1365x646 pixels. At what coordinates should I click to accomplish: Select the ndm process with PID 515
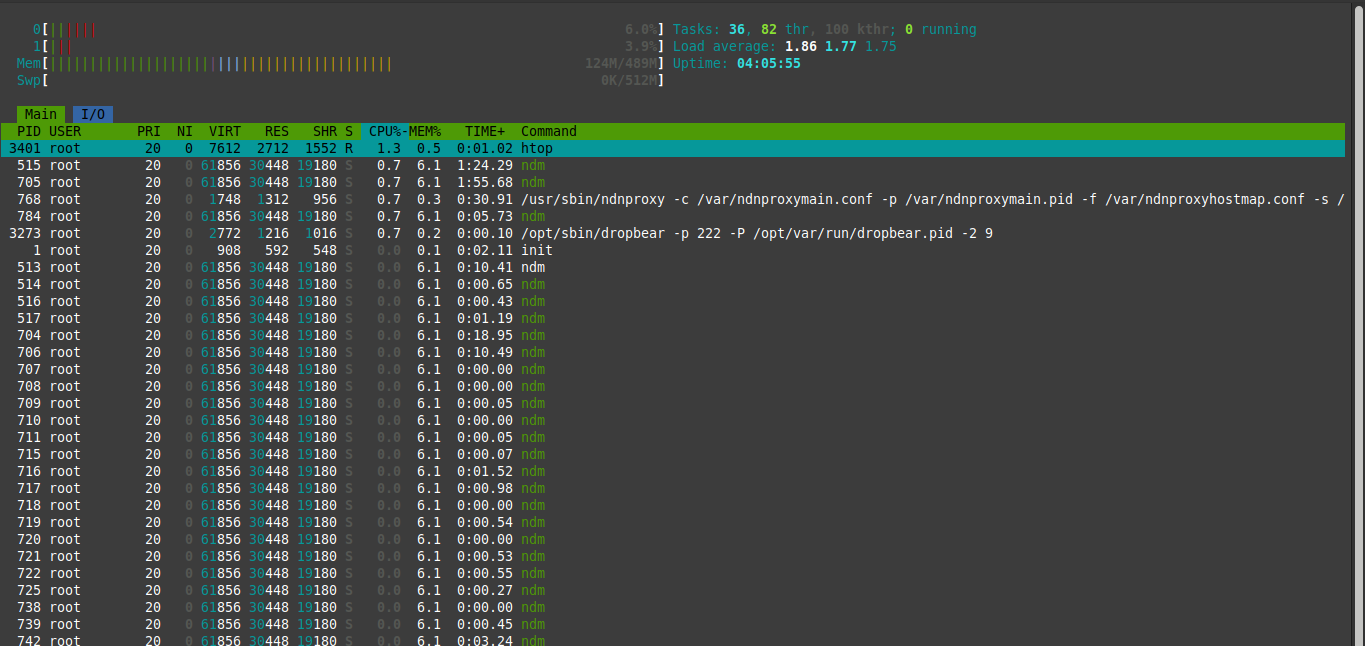click(673, 165)
